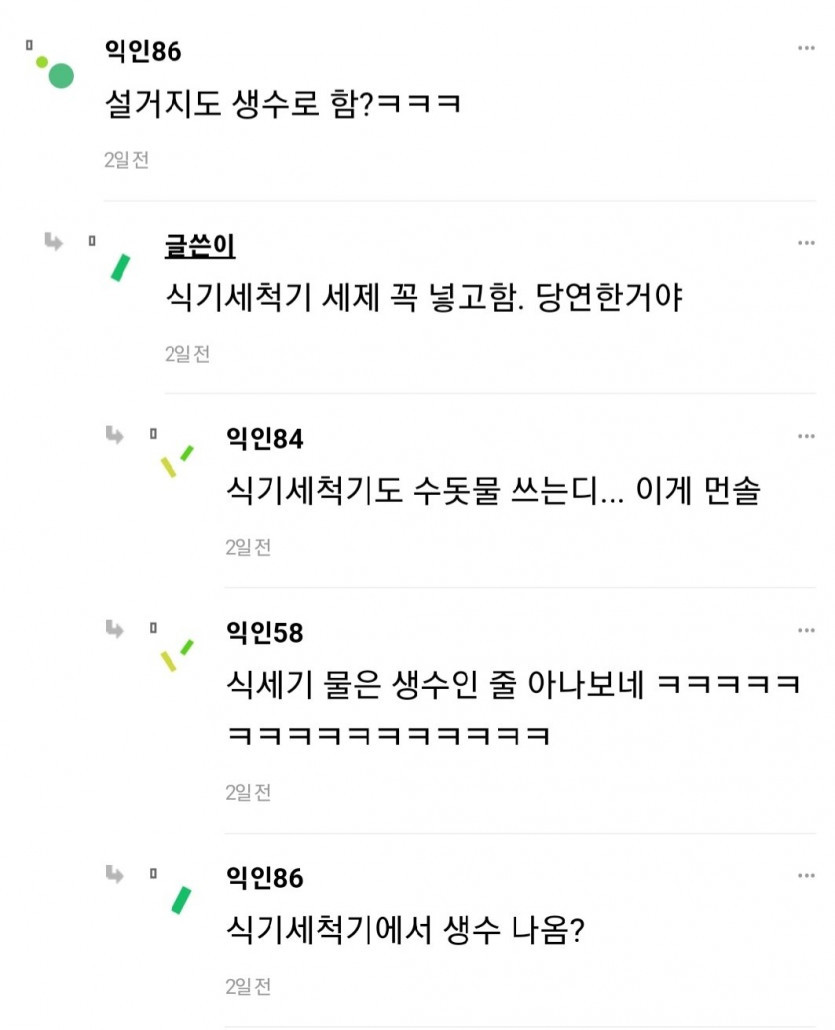
Task: Click the '2일 전' timestamp under the 글쓴이 reply
Action: pyautogui.click(x=187, y=354)
